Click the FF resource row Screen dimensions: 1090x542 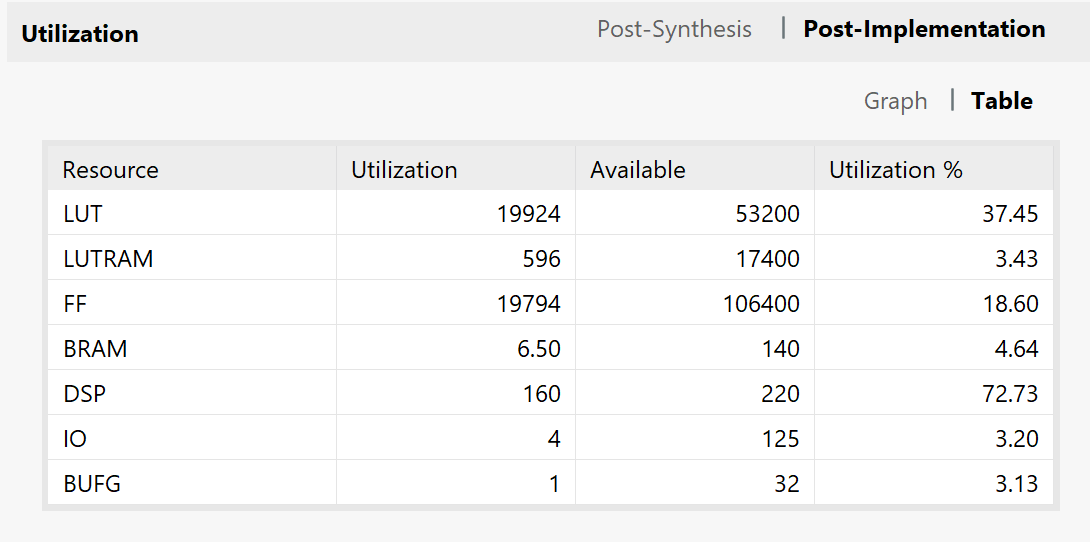(75, 304)
